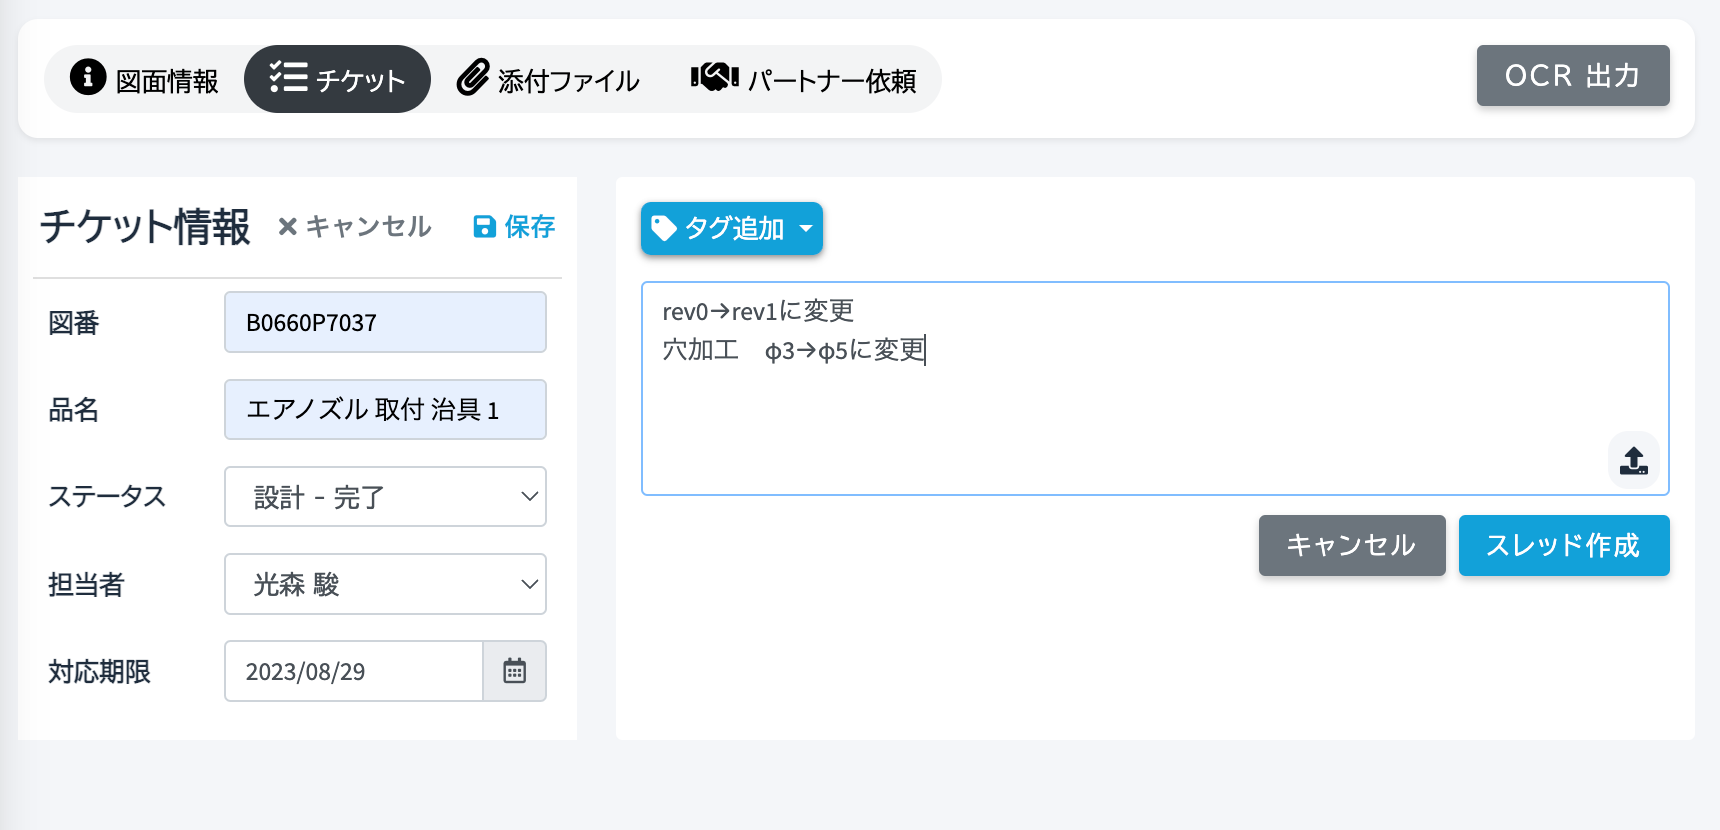Viewport: 1720px width, 830px height.
Task: Click the スレッド作成 button
Action: tap(1563, 545)
